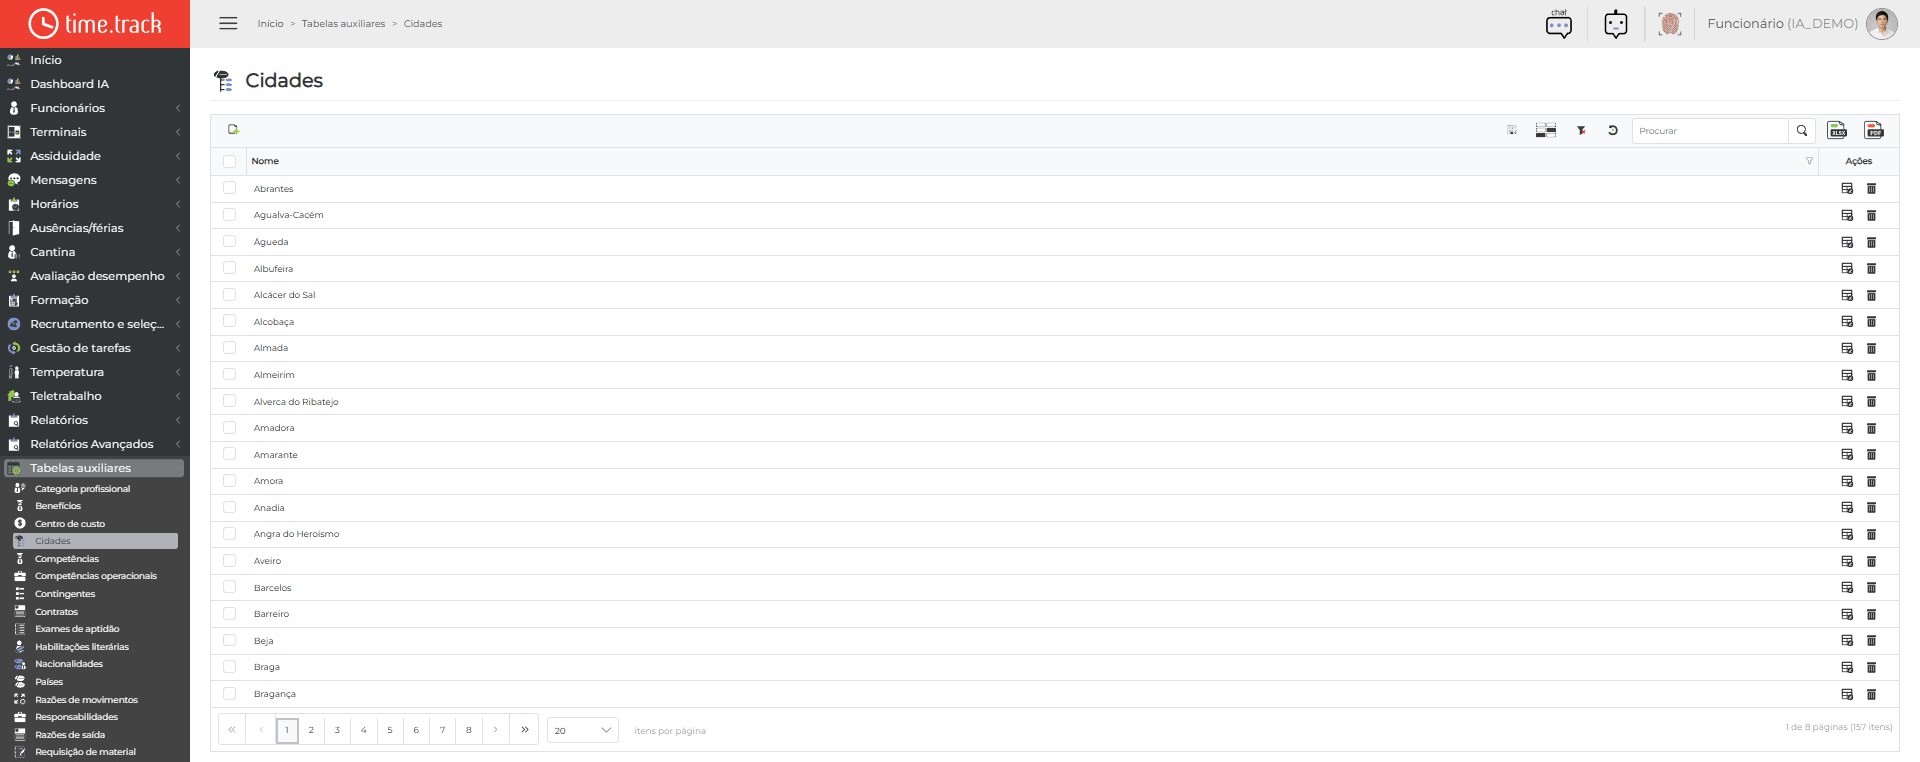Viewport: 1920px width, 762px height.
Task: Toggle the hamburger sidebar menu
Action: 228,23
